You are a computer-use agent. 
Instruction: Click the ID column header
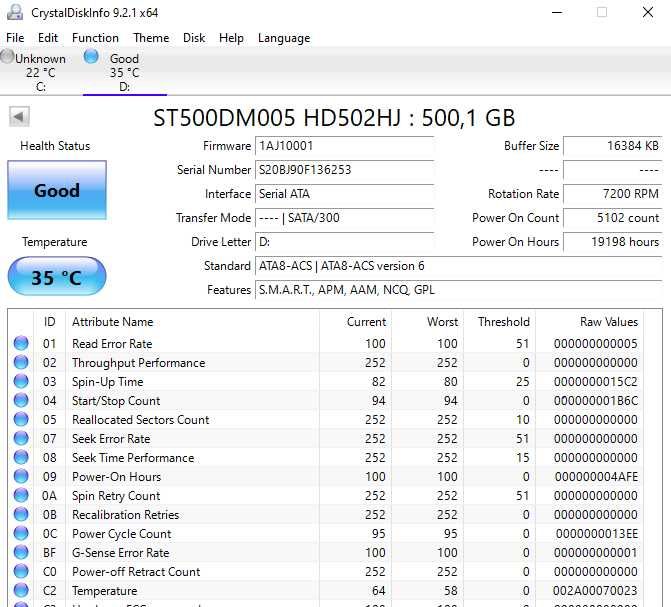(50, 321)
